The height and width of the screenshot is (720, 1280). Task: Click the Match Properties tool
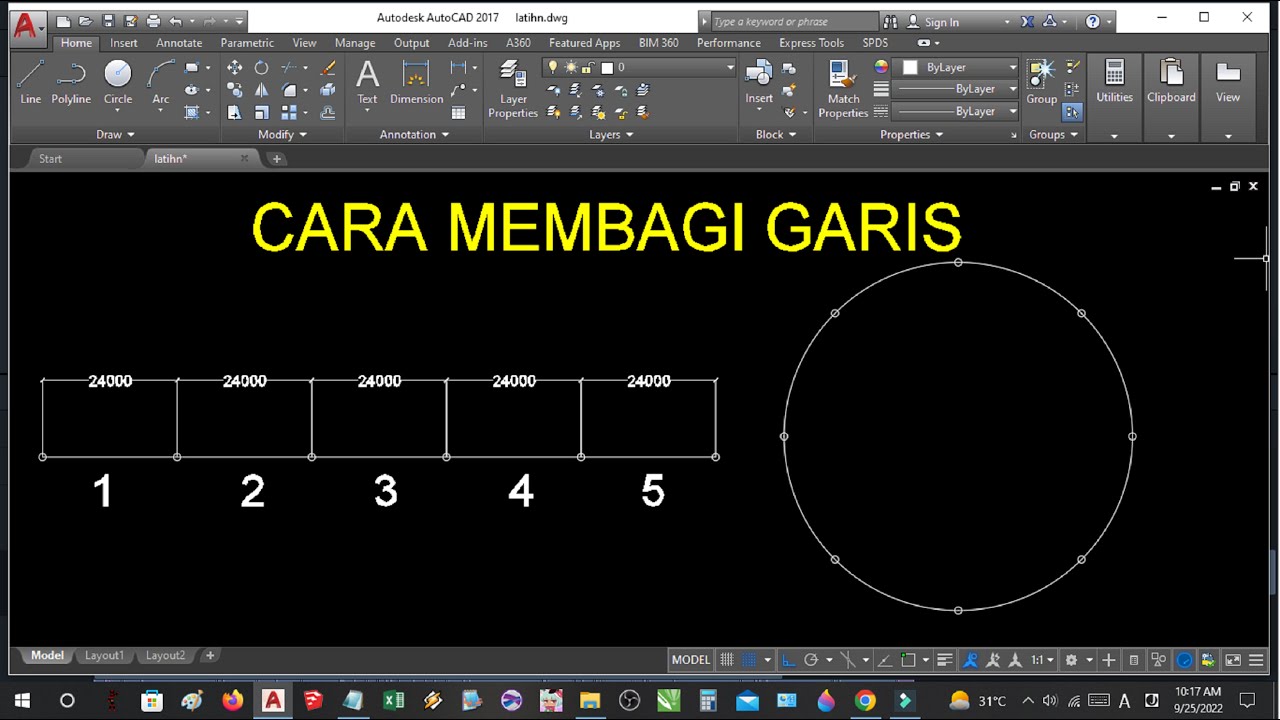tap(843, 89)
